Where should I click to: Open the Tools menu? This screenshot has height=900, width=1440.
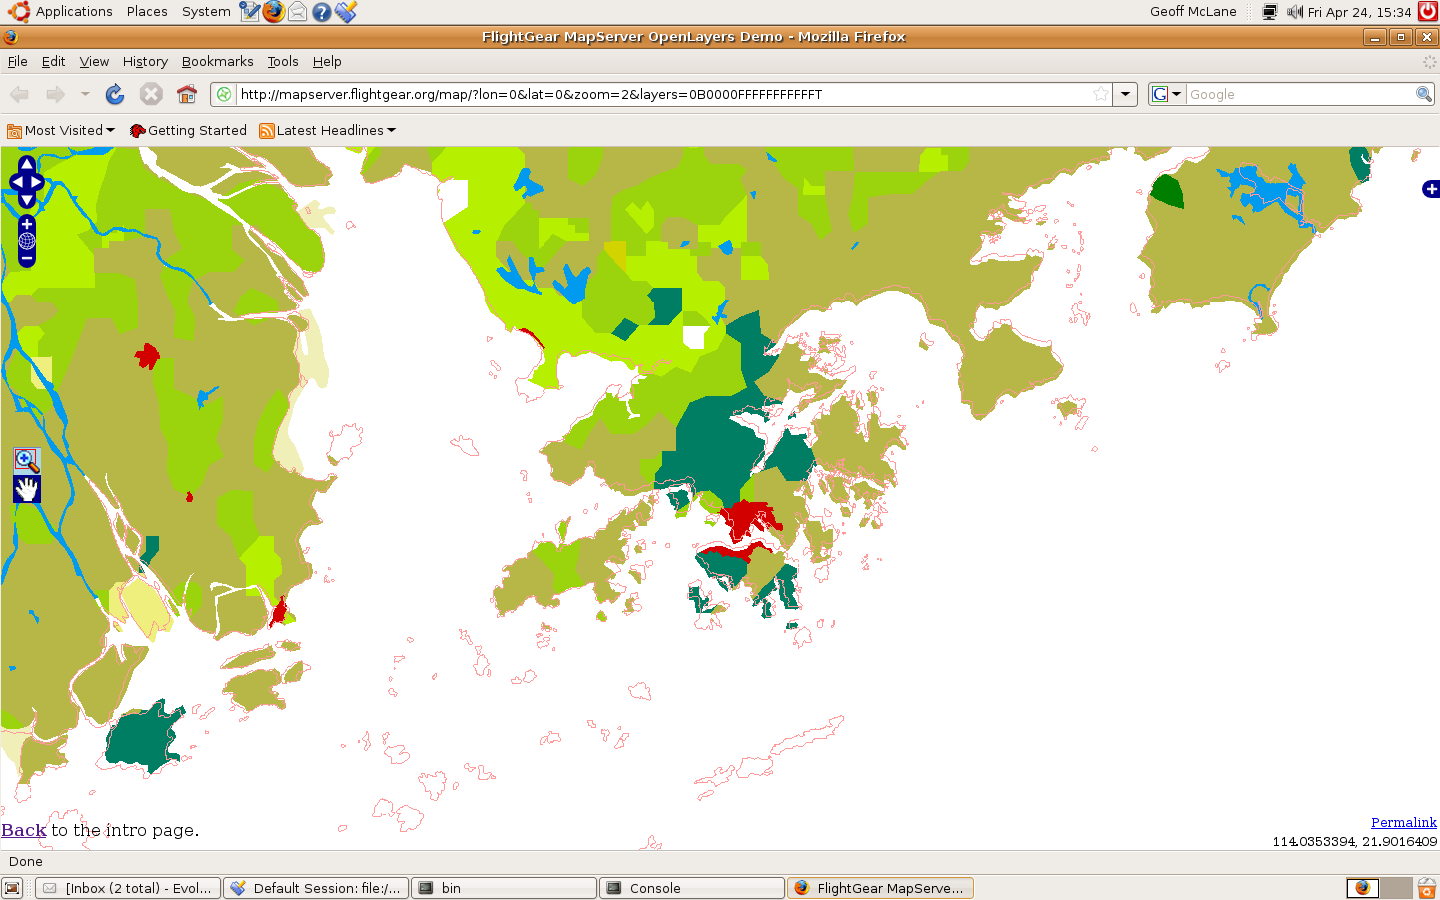coord(282,61)
